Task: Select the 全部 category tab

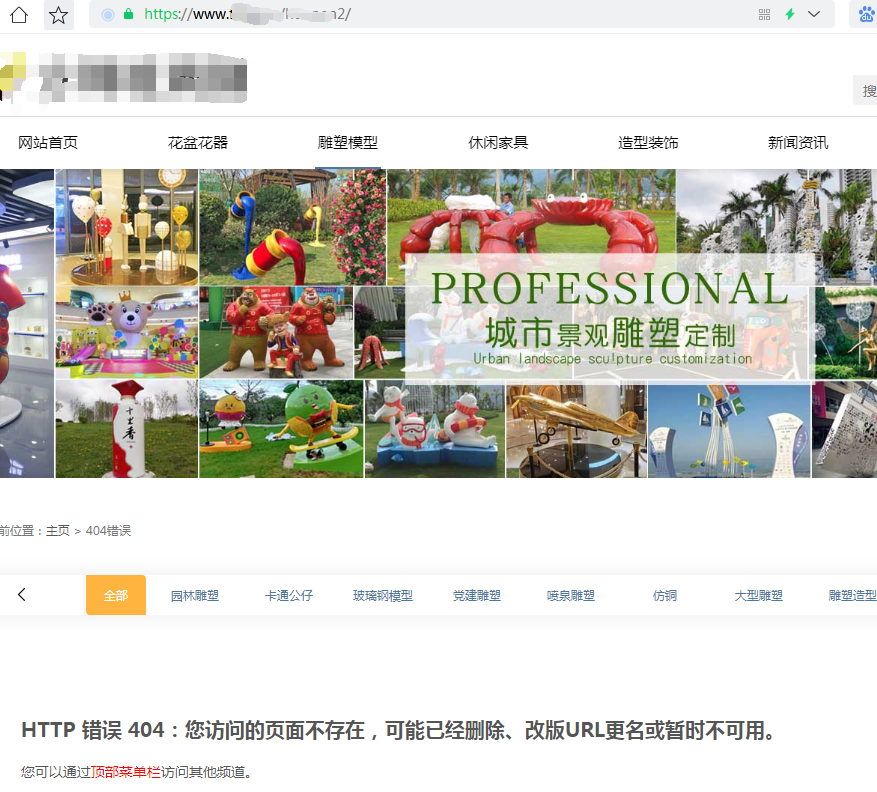Action: coord(116,595)
